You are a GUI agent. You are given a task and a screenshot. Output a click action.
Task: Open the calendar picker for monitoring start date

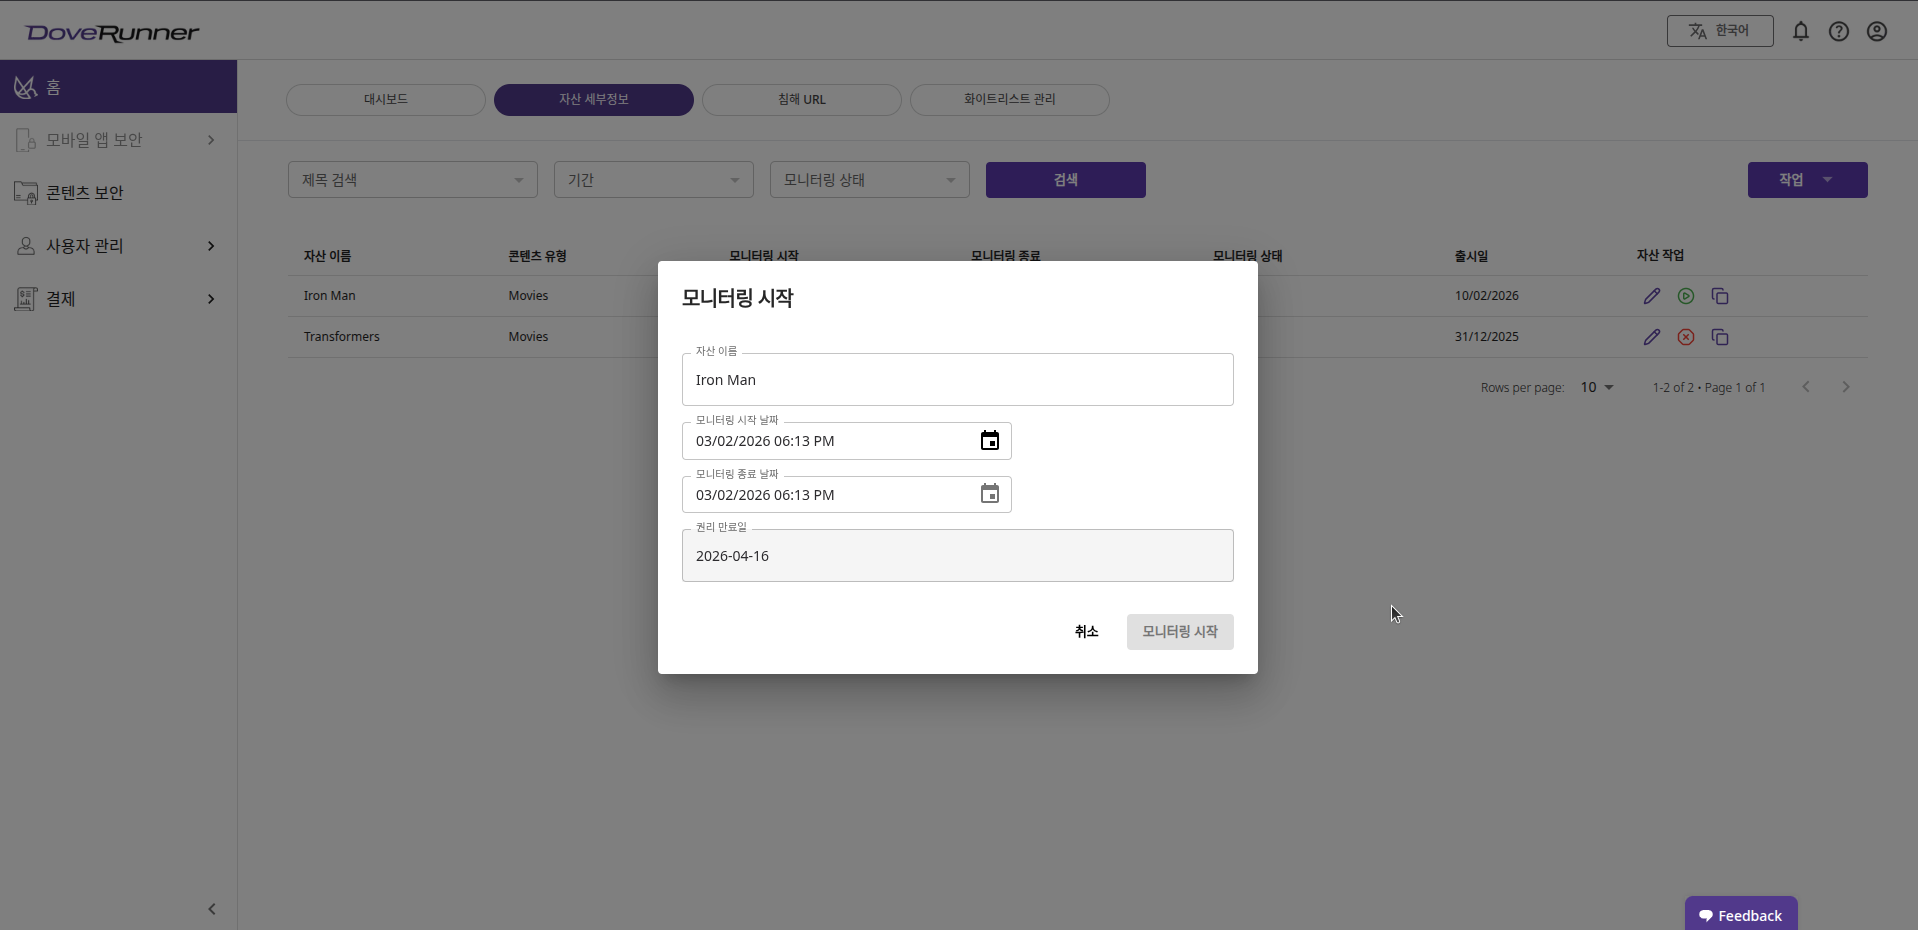click(x=989, y=440)
